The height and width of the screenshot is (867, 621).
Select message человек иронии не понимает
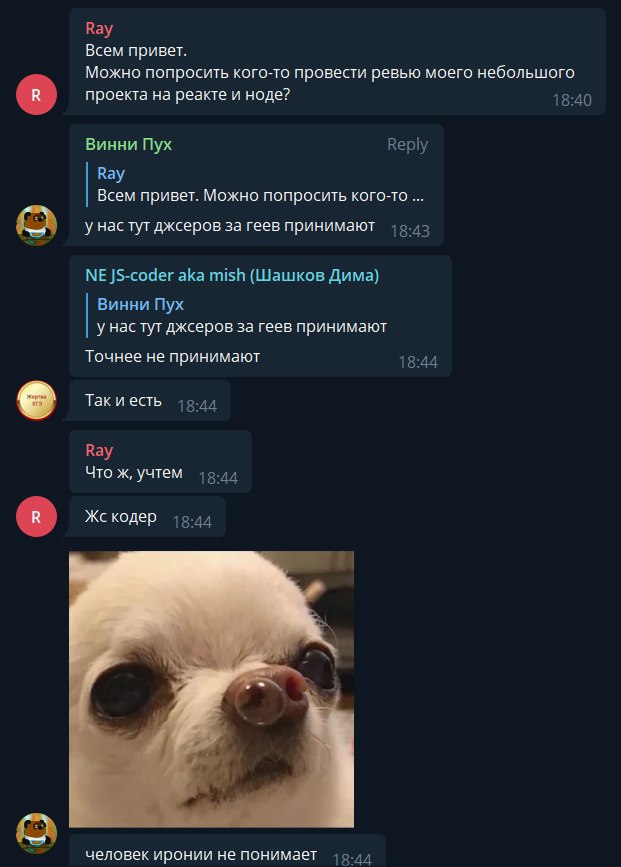tap(227, 852)
